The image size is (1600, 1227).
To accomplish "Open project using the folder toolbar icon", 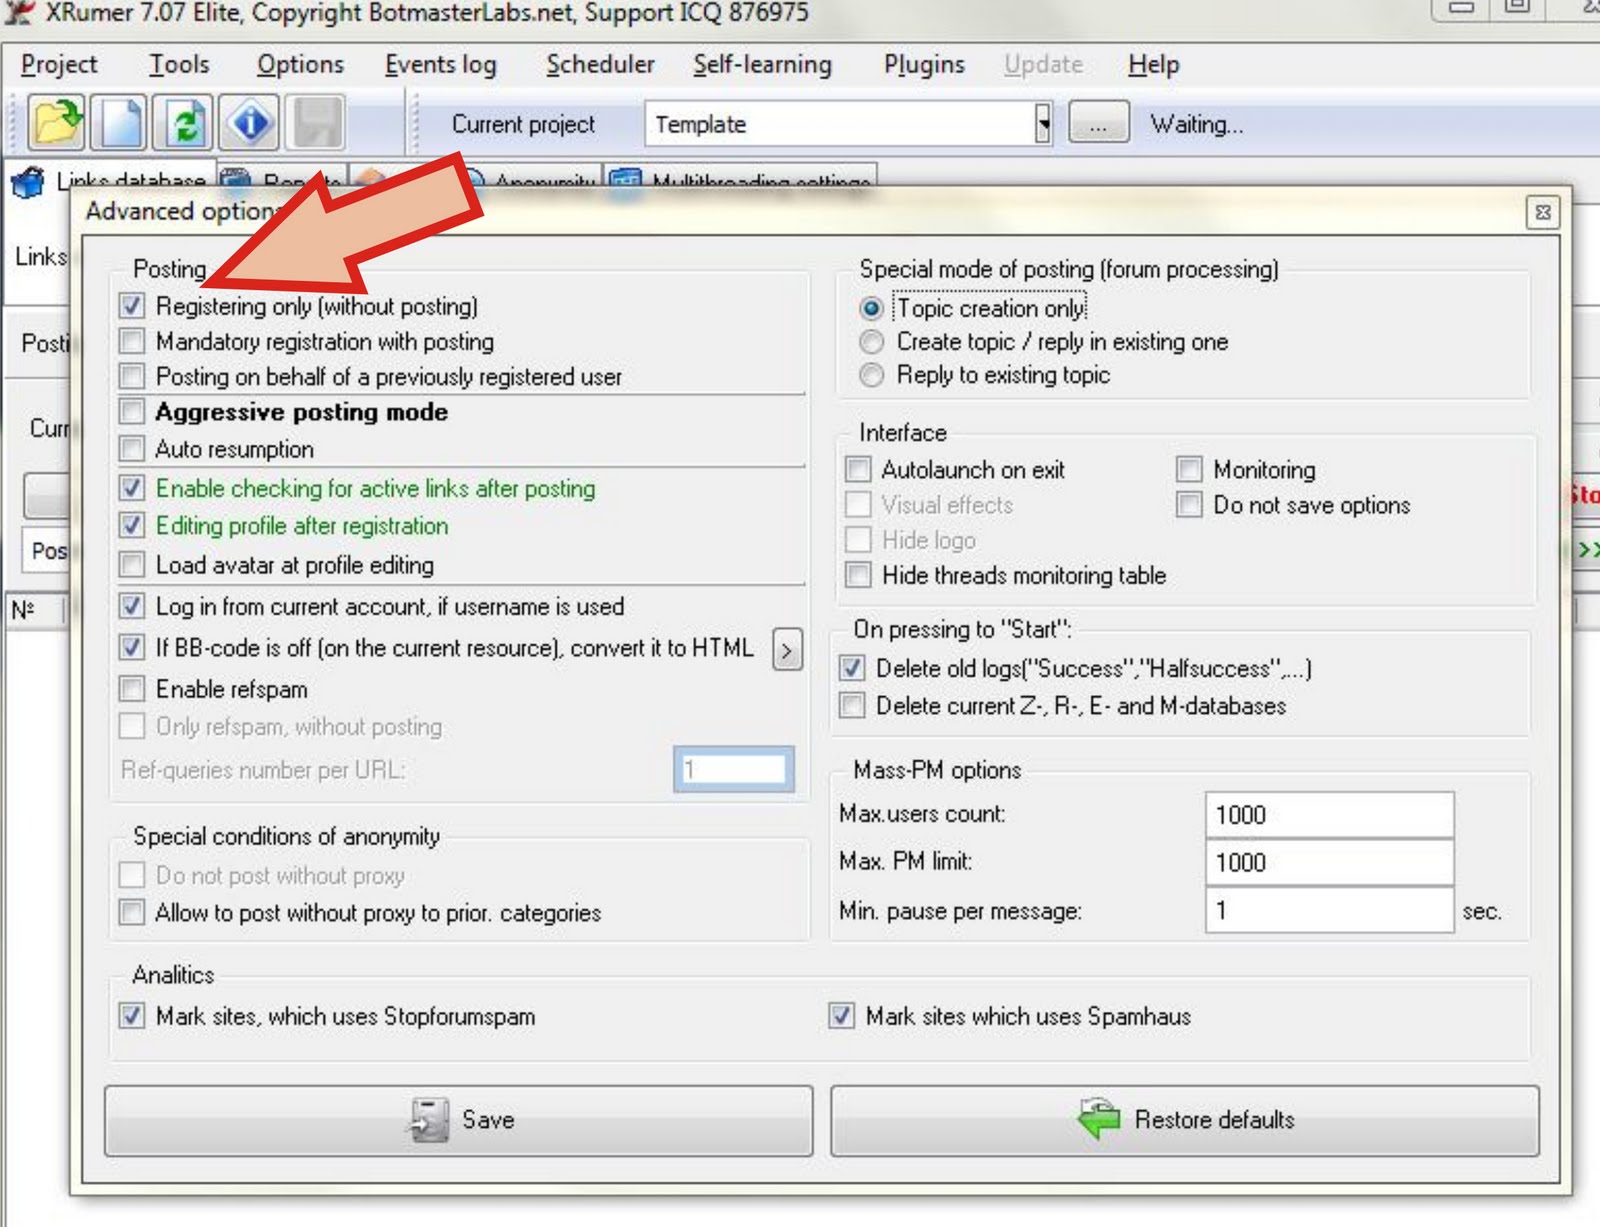I will click(x=57, y=122).
